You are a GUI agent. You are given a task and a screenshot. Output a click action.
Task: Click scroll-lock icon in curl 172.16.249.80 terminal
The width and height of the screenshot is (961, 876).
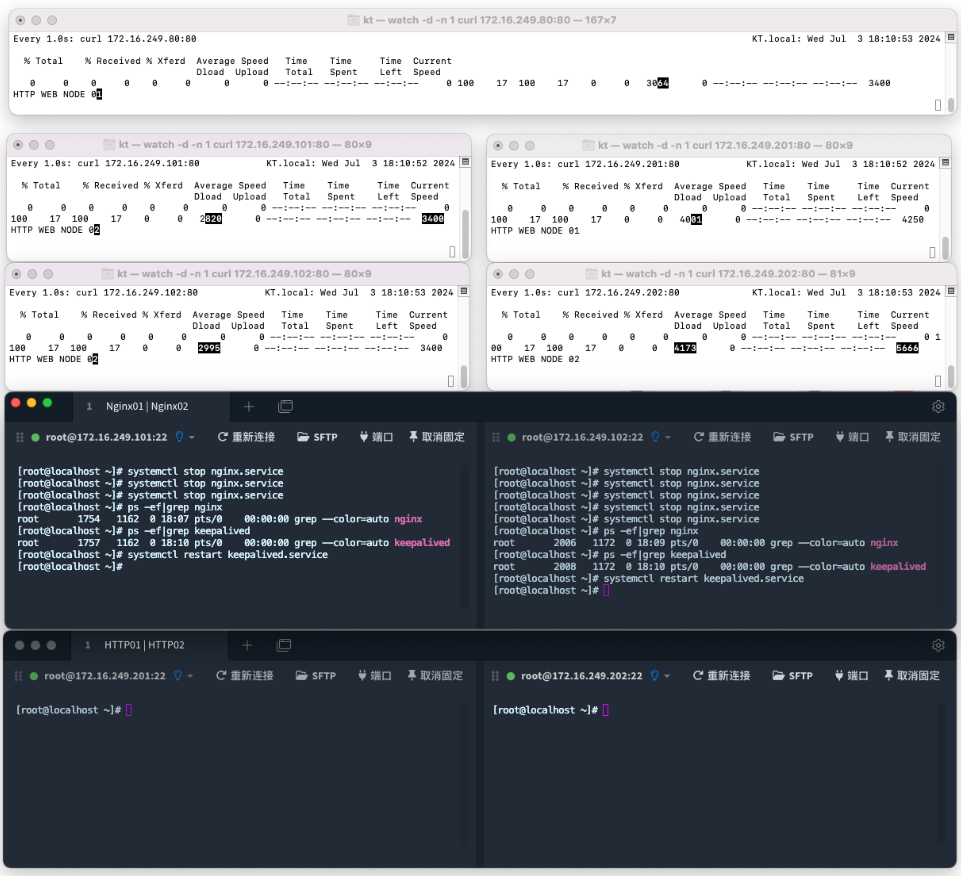pyautogui.click(x=951, y=37)
